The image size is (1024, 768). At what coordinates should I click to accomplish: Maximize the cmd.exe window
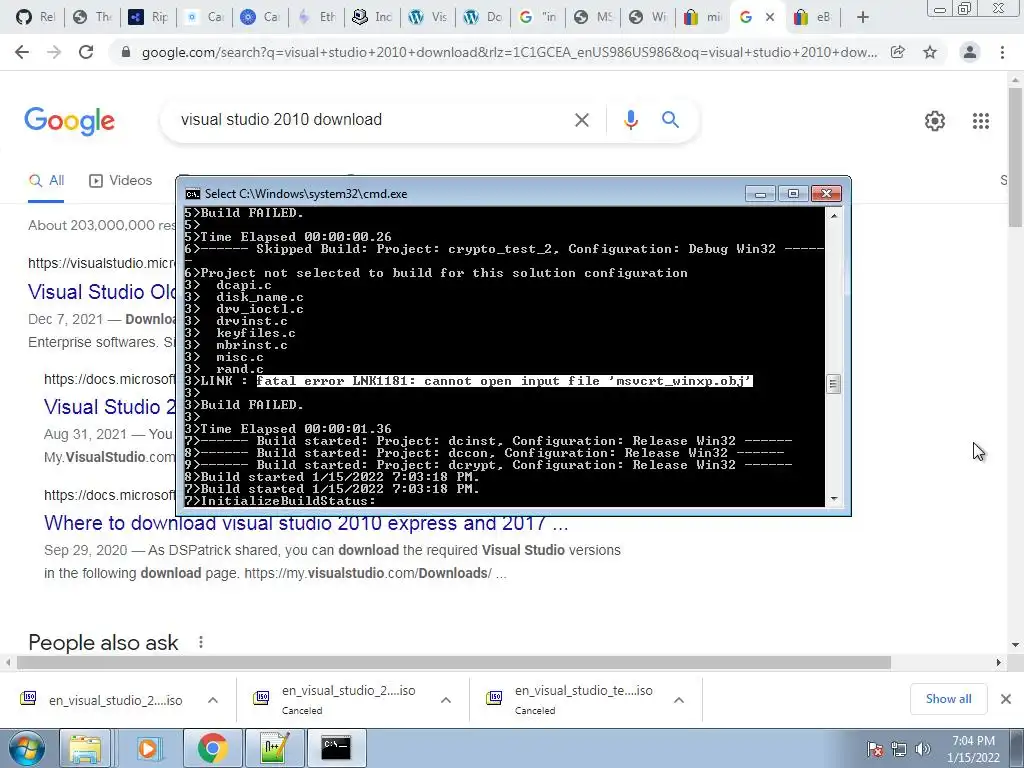[793, 194]
